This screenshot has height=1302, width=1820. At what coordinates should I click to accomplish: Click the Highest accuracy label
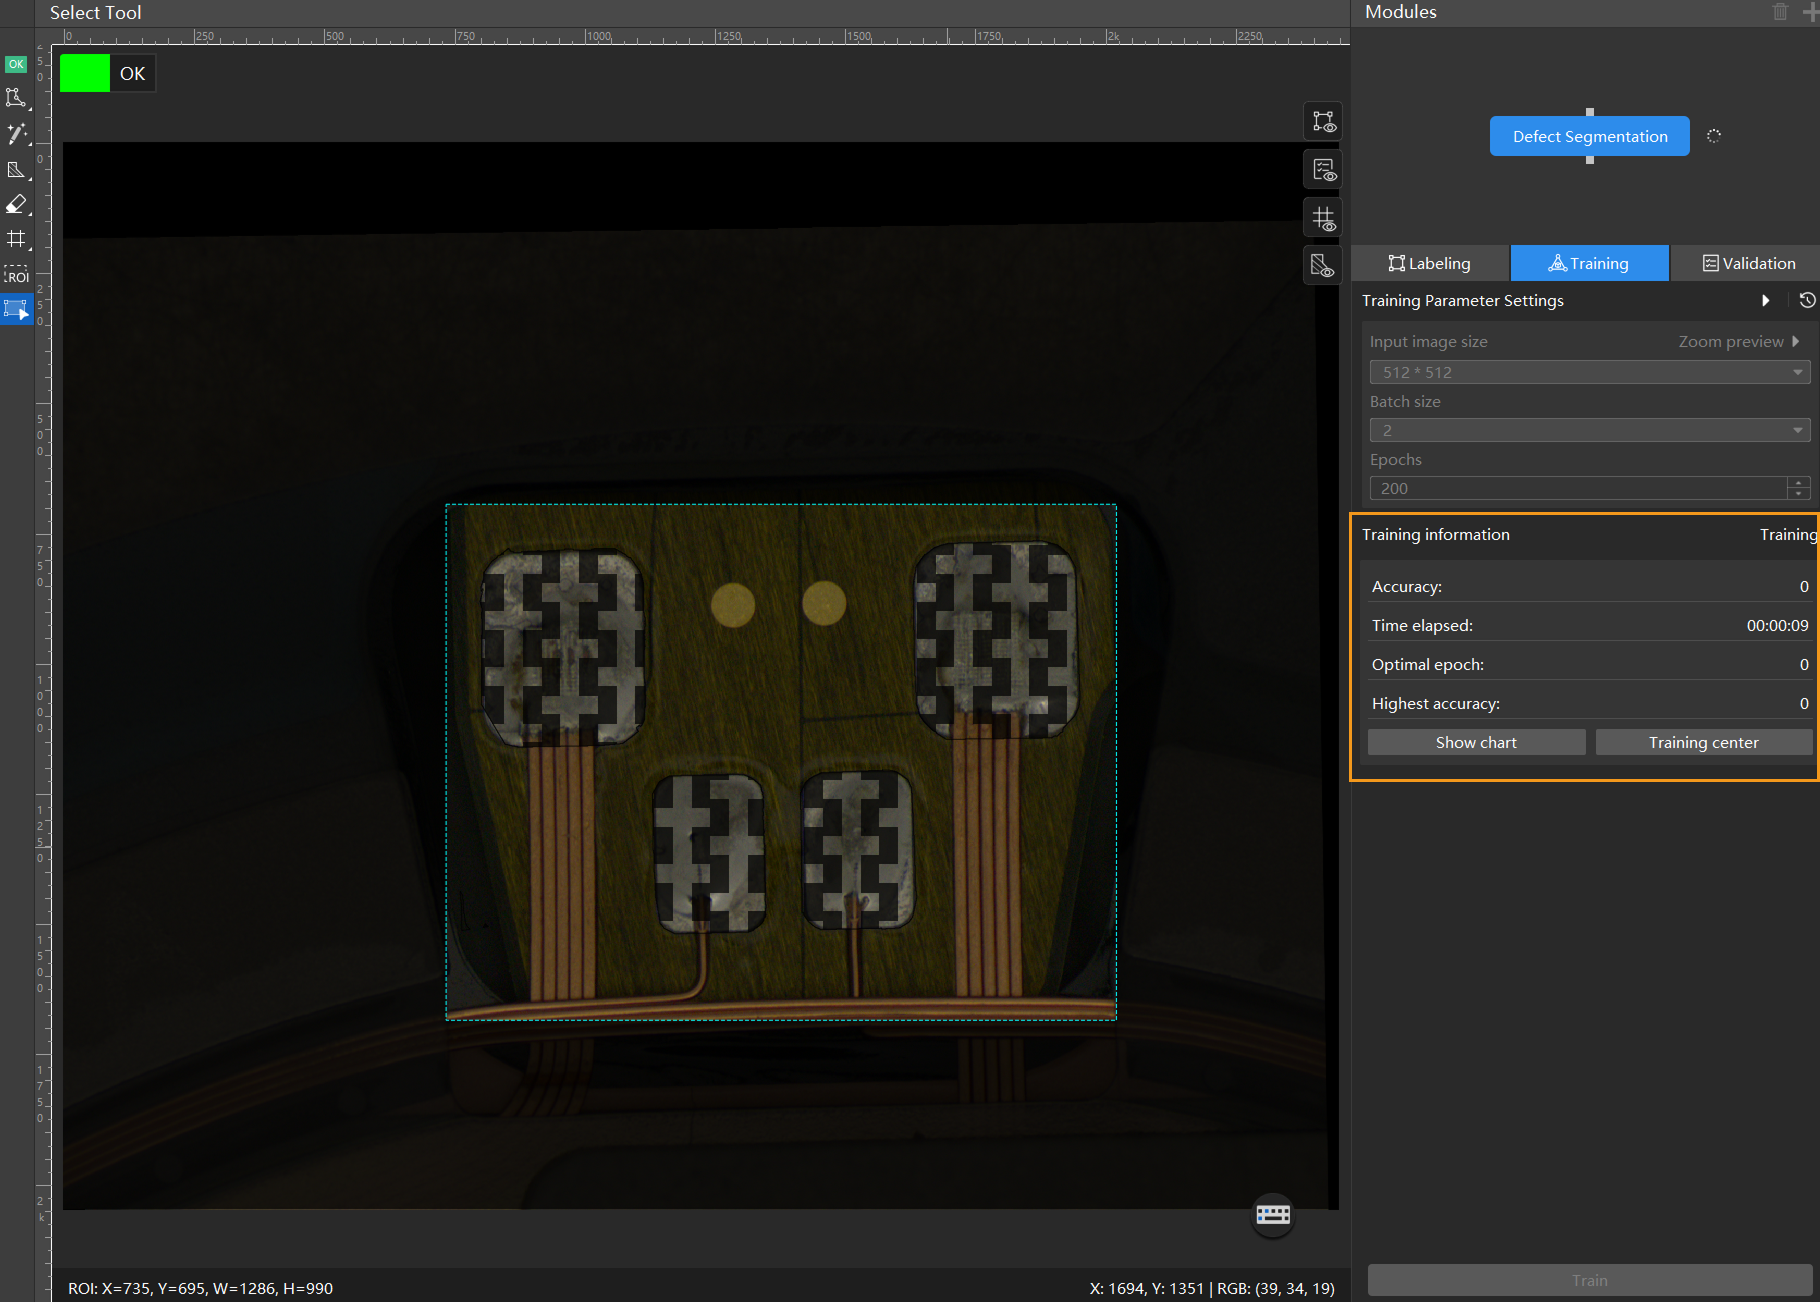1435,704
